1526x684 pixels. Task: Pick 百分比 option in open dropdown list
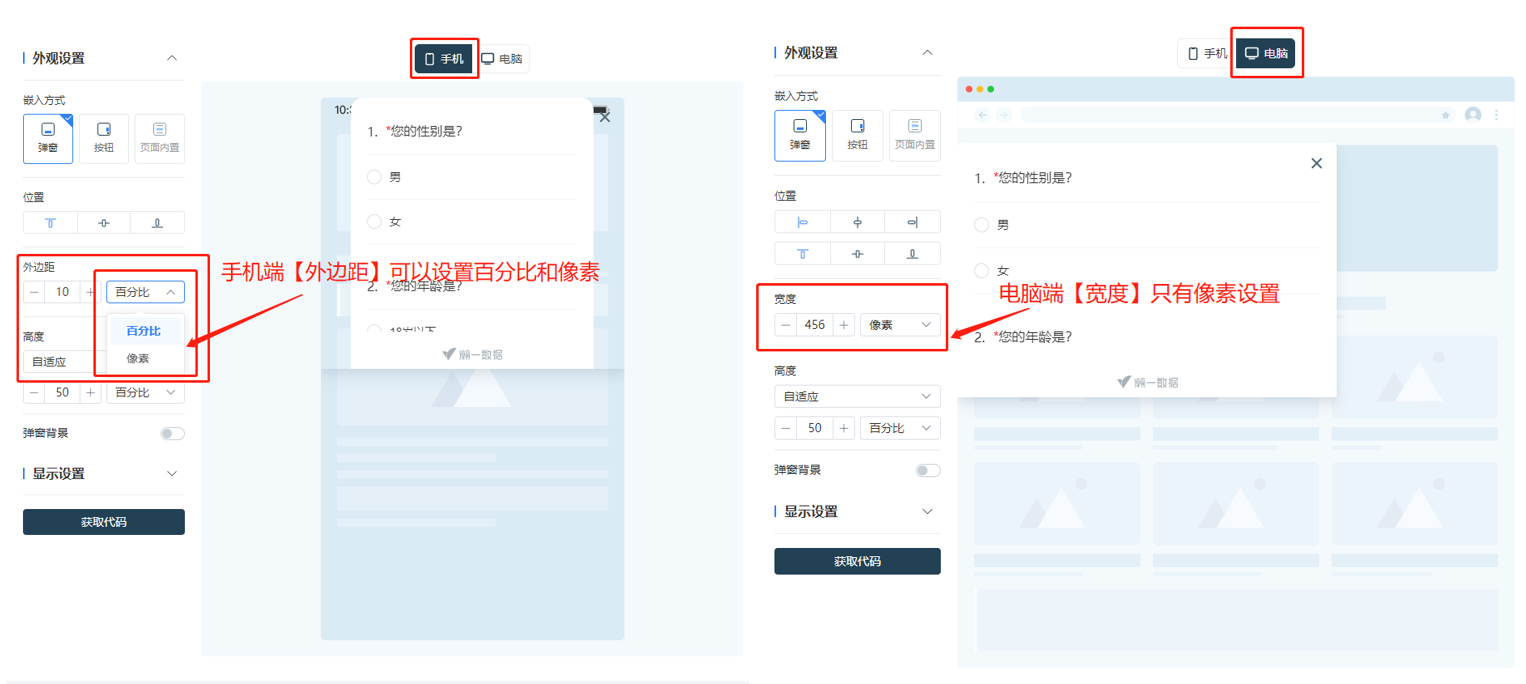(145, 331)
